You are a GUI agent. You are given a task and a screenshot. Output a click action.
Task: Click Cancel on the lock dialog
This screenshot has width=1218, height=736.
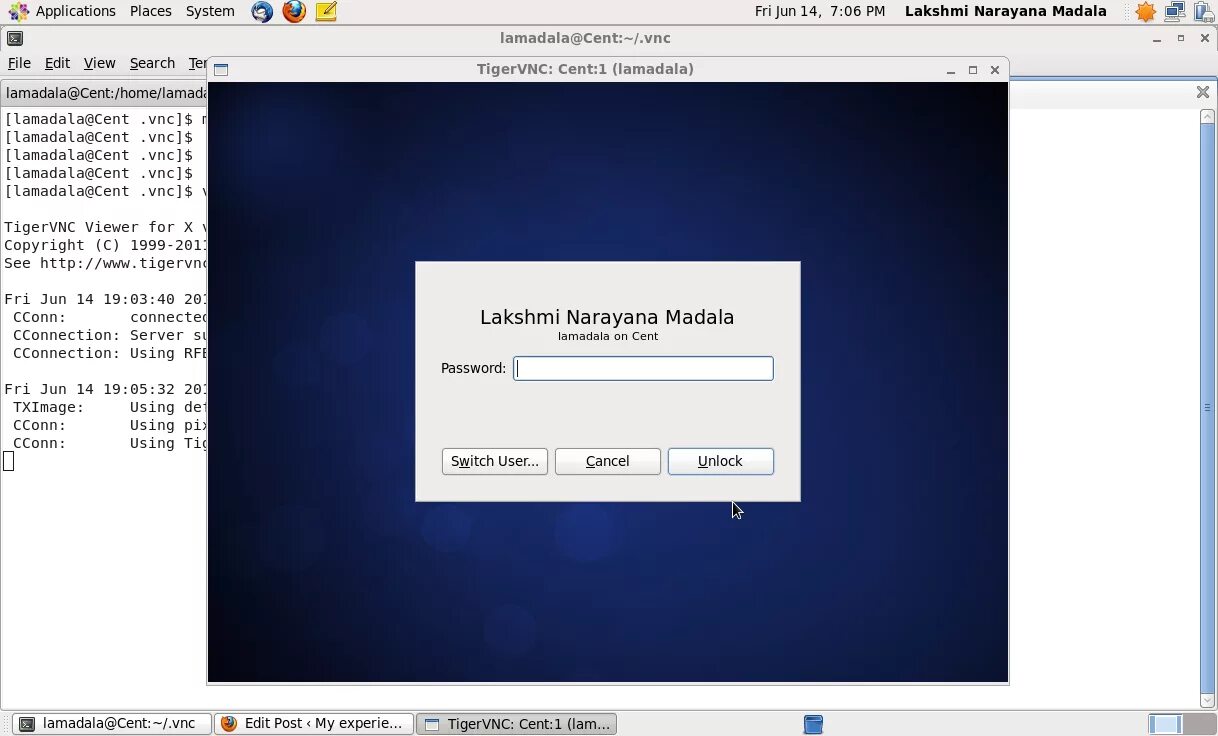coord(607,461)
